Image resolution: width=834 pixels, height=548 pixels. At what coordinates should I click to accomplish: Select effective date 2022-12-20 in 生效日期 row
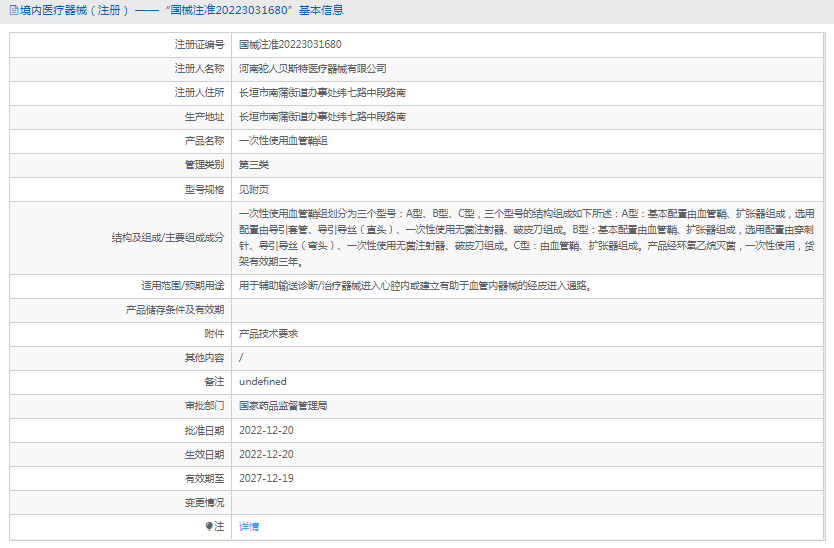(266, 454)
